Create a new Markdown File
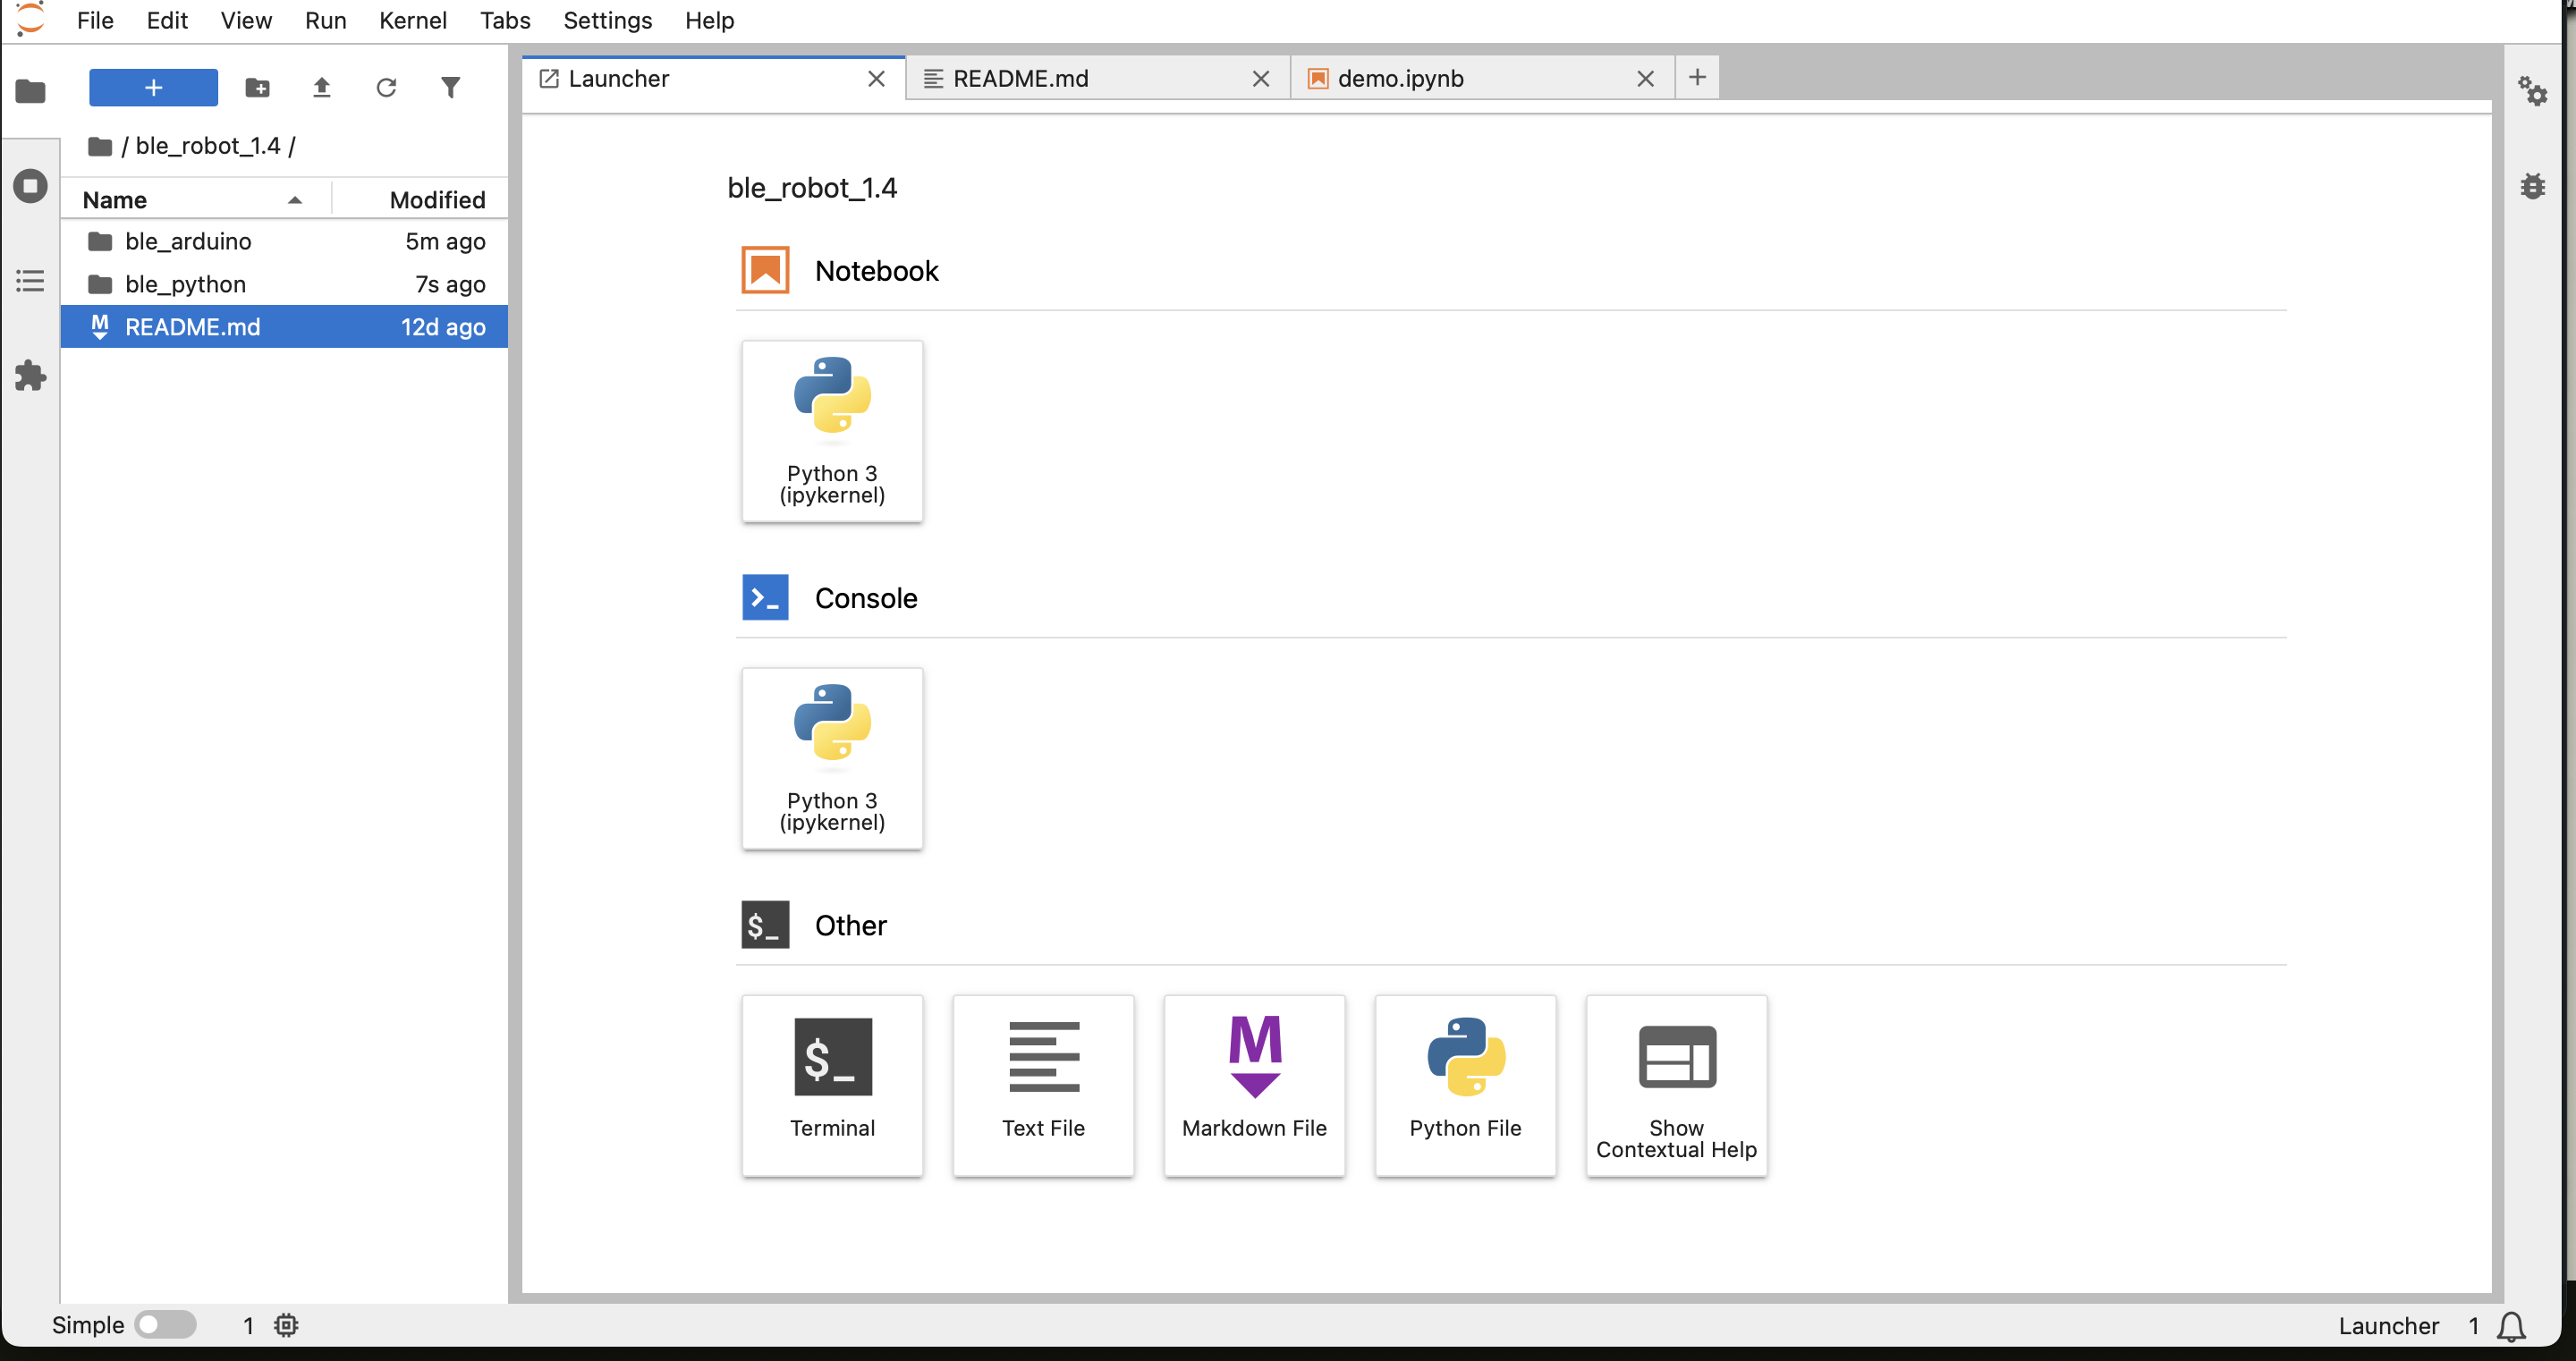This screenshot has width=2576, height=1361. 1254,1085
